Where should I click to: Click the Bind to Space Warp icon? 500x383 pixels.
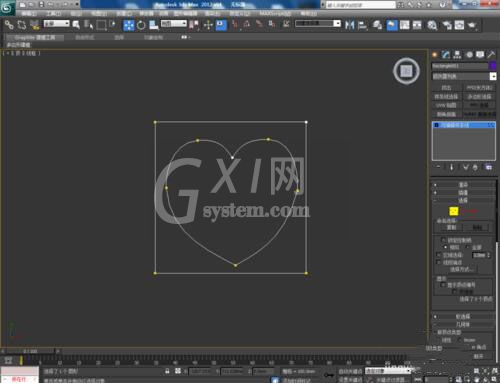pos(34,25)
